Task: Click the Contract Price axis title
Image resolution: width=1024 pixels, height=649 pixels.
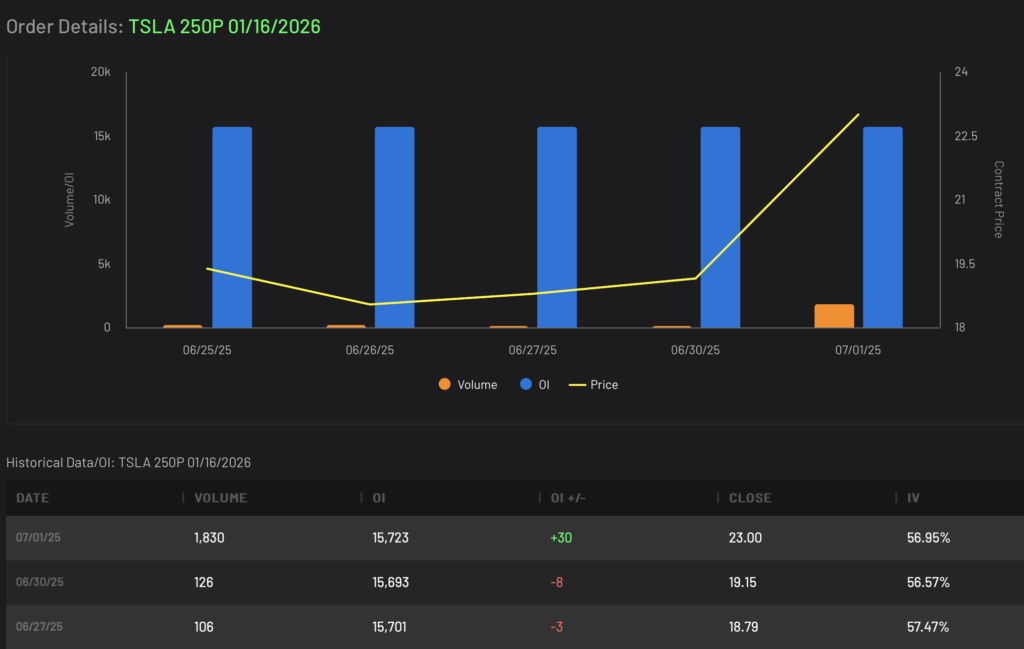Action: 998,199
